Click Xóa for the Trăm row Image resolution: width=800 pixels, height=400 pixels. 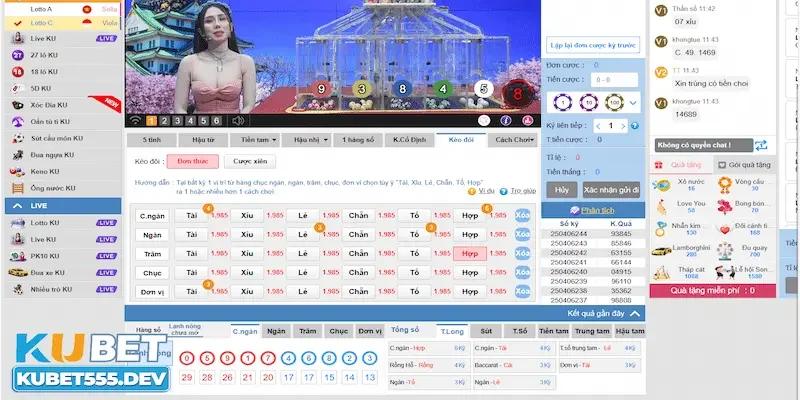(x=522, y=254)
